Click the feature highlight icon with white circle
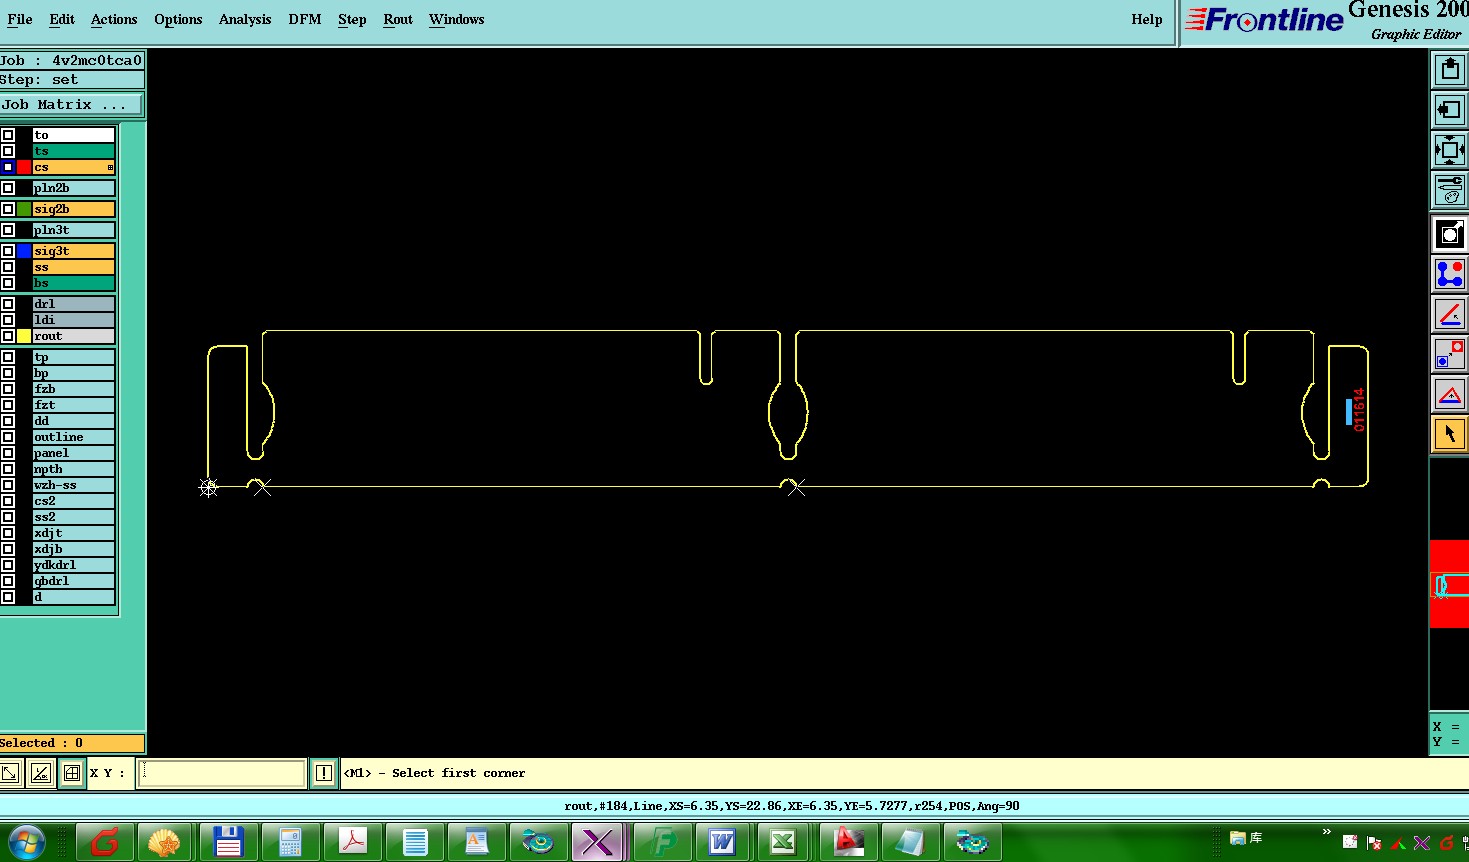Screen dimensions: 1469x862 point(1449,234)
